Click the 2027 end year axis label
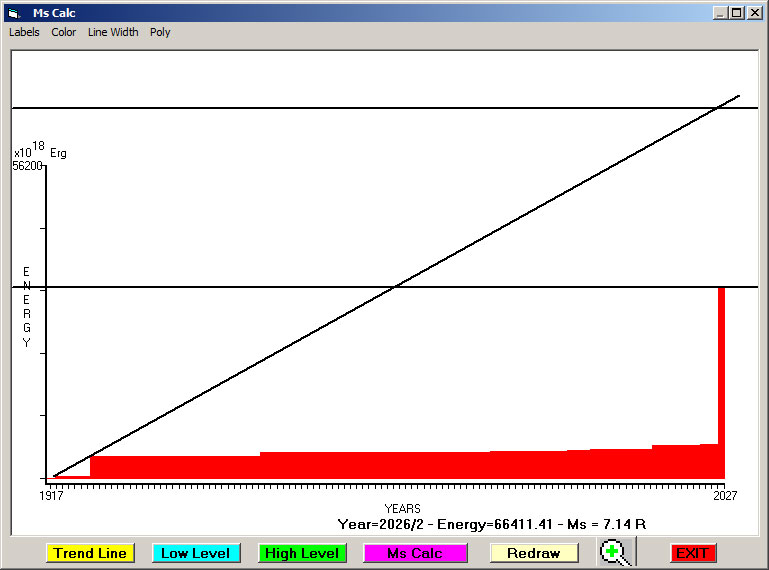This screenshot has height=570, width=769. (x=724, y=495)
